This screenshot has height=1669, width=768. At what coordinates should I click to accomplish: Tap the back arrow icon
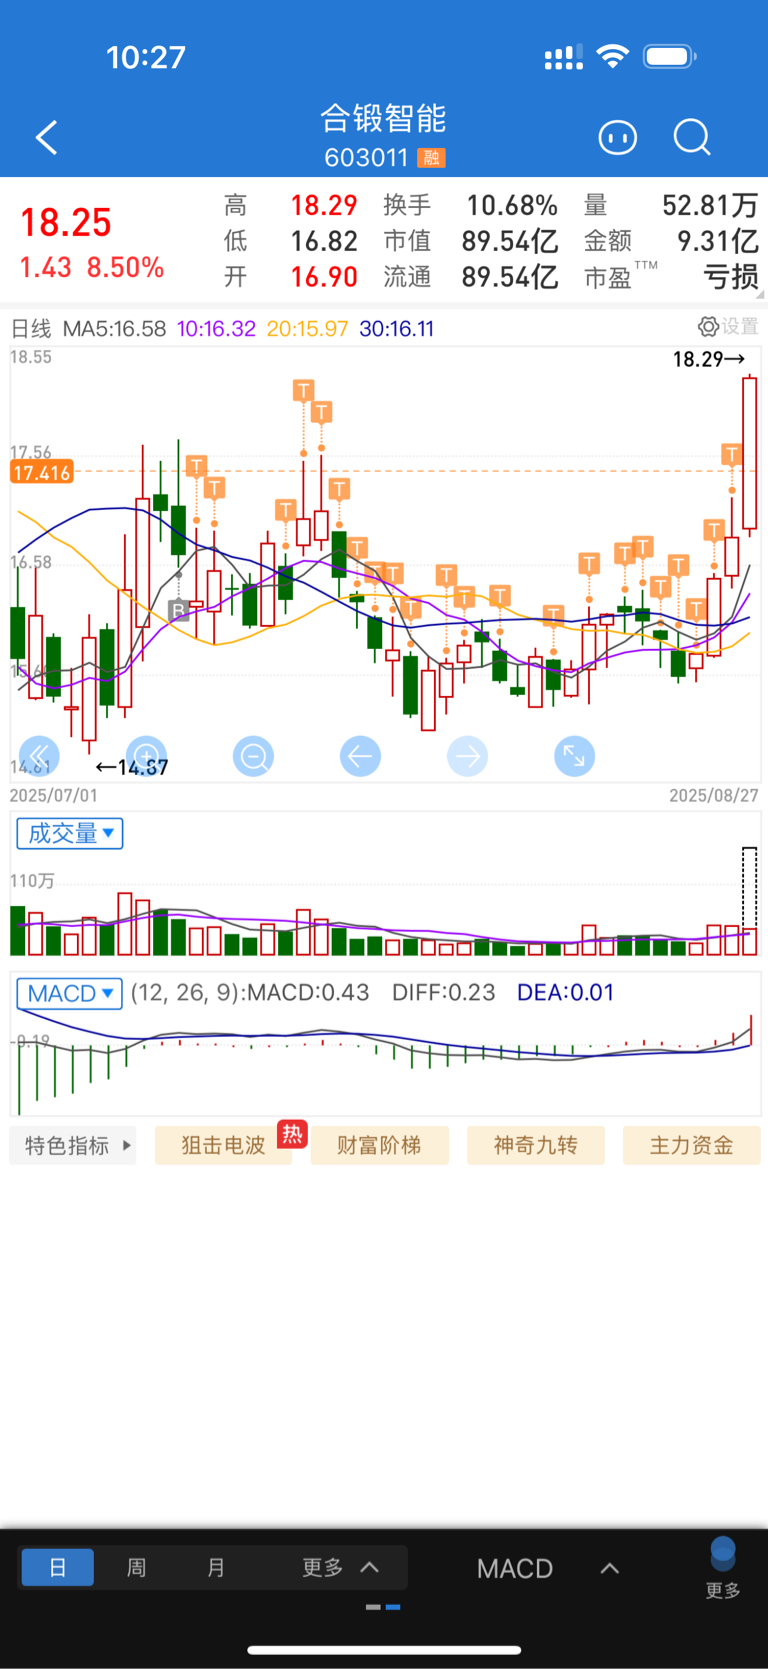point(46,138)
